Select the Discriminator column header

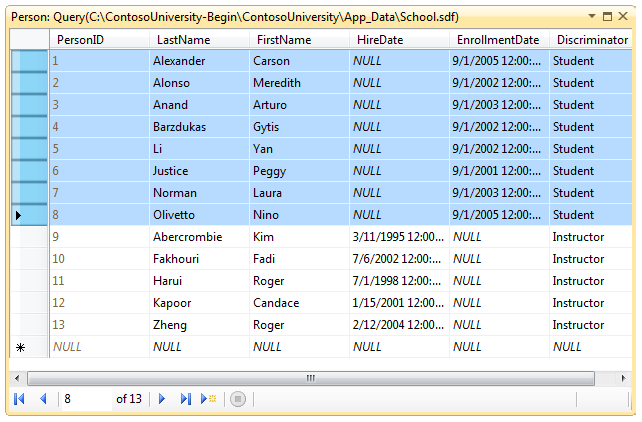coord(591,40)
